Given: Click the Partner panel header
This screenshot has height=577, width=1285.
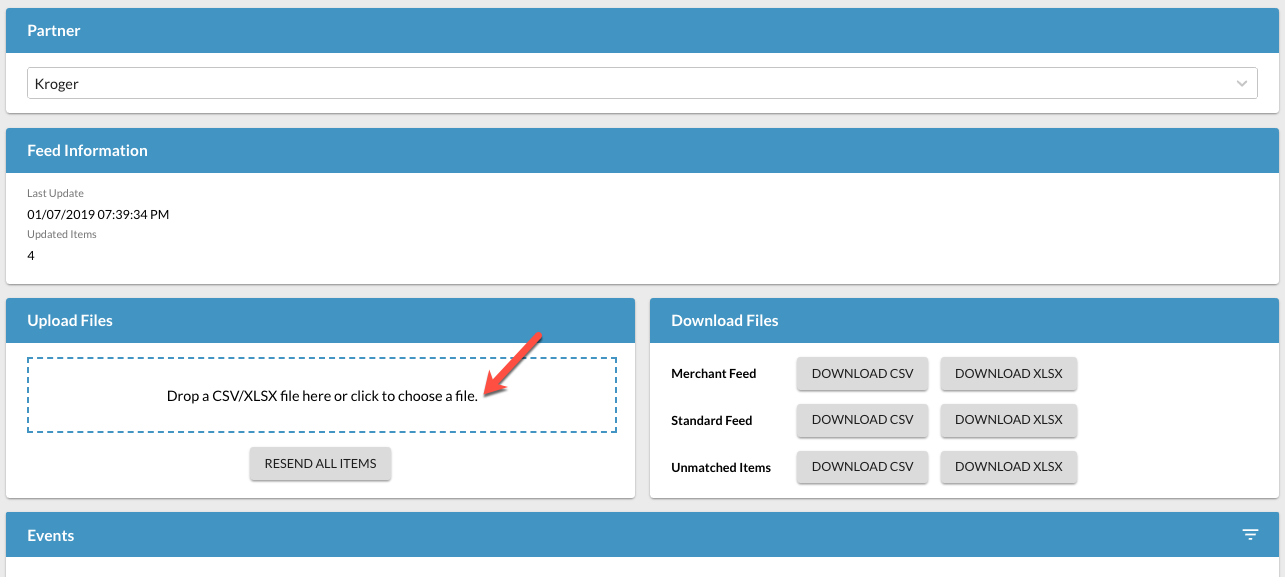Looking at the screenshot, I should click(54, 31).
